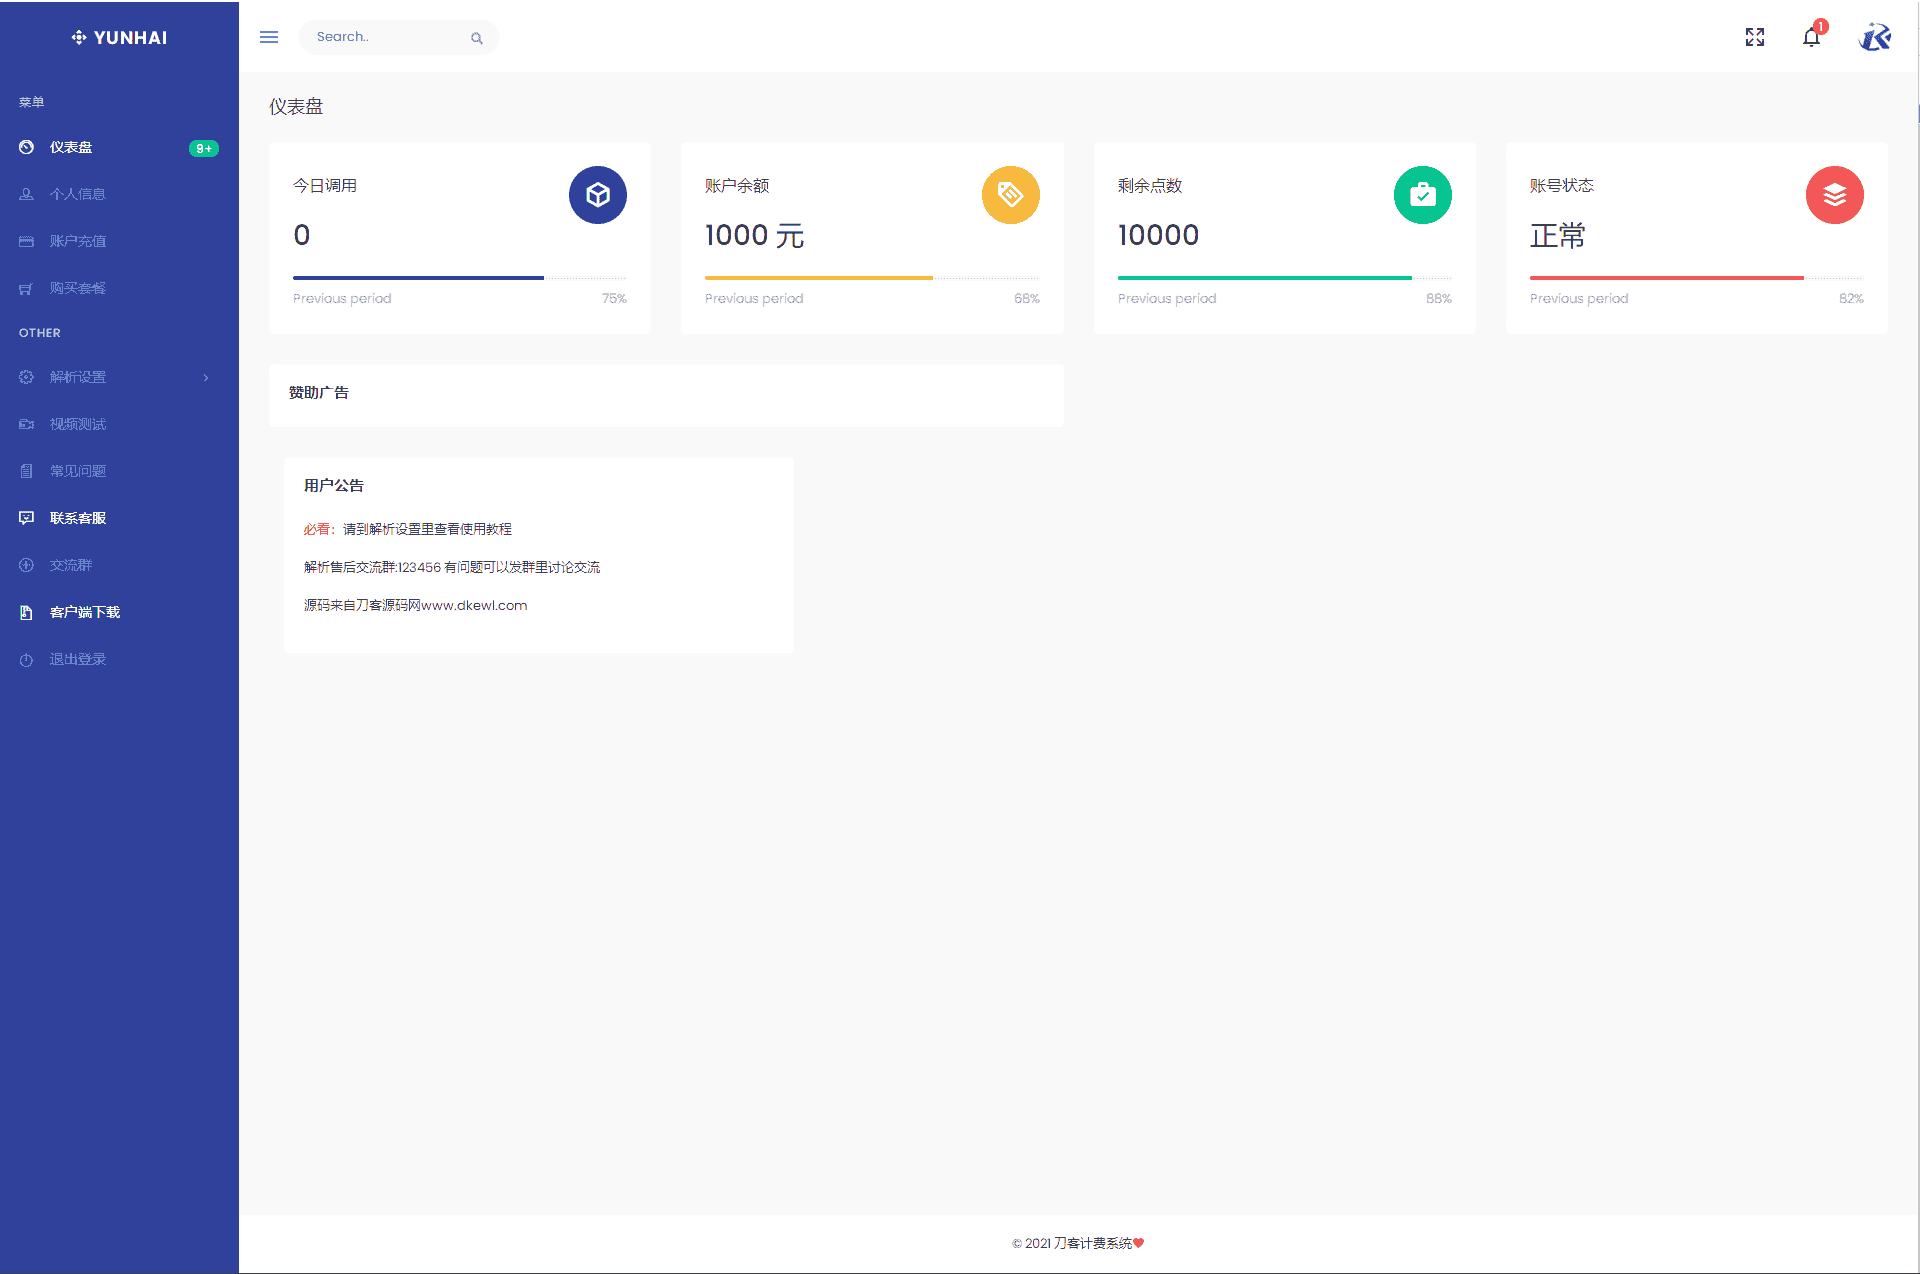Open 客户端下载 in the sidebar
1920x1274 pixels.
pyautogui.click(x=84, y=612)
